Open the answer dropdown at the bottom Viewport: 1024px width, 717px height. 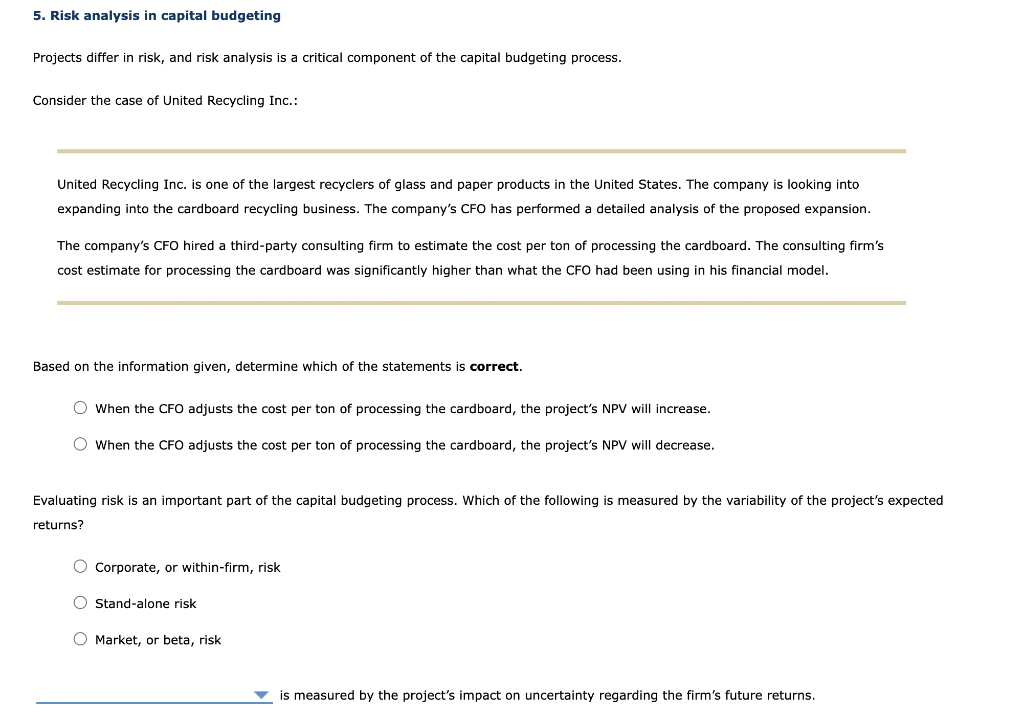[x=155, y=694]
